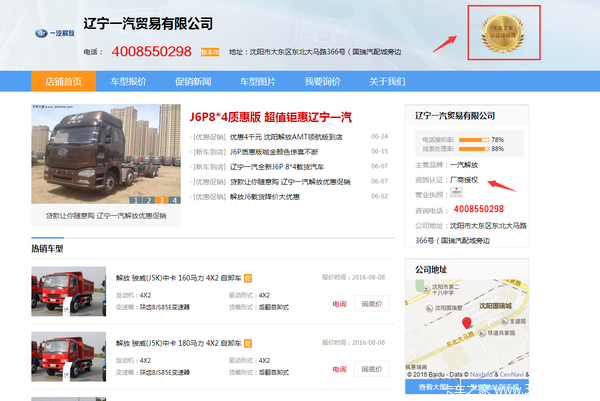600x401 pixels.
Task: Click the 88% lead handling rate bar
Action: coord(474,149)
